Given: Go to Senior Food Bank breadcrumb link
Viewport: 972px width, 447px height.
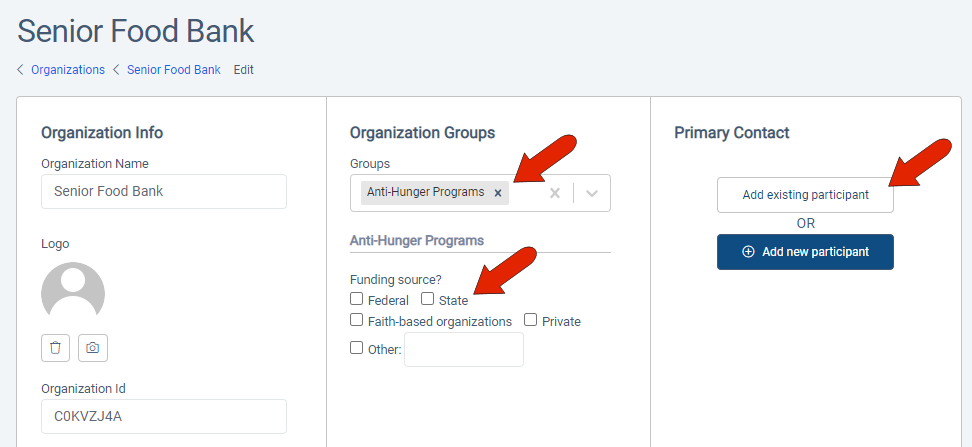Looking at the screenshot, I should pos(174,70).
